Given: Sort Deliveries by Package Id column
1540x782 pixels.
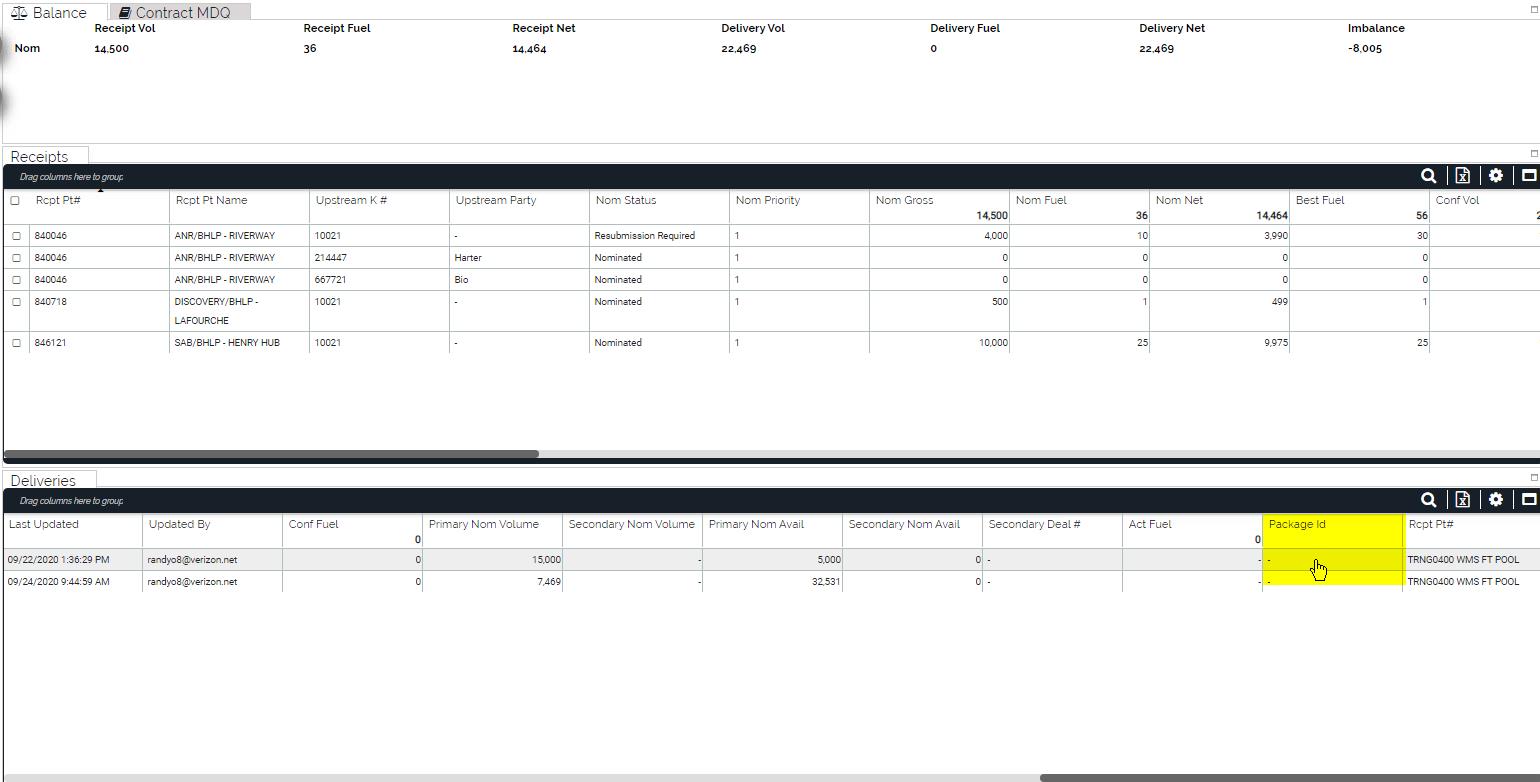Looking at the screenshot, I should coord(1297,524).
